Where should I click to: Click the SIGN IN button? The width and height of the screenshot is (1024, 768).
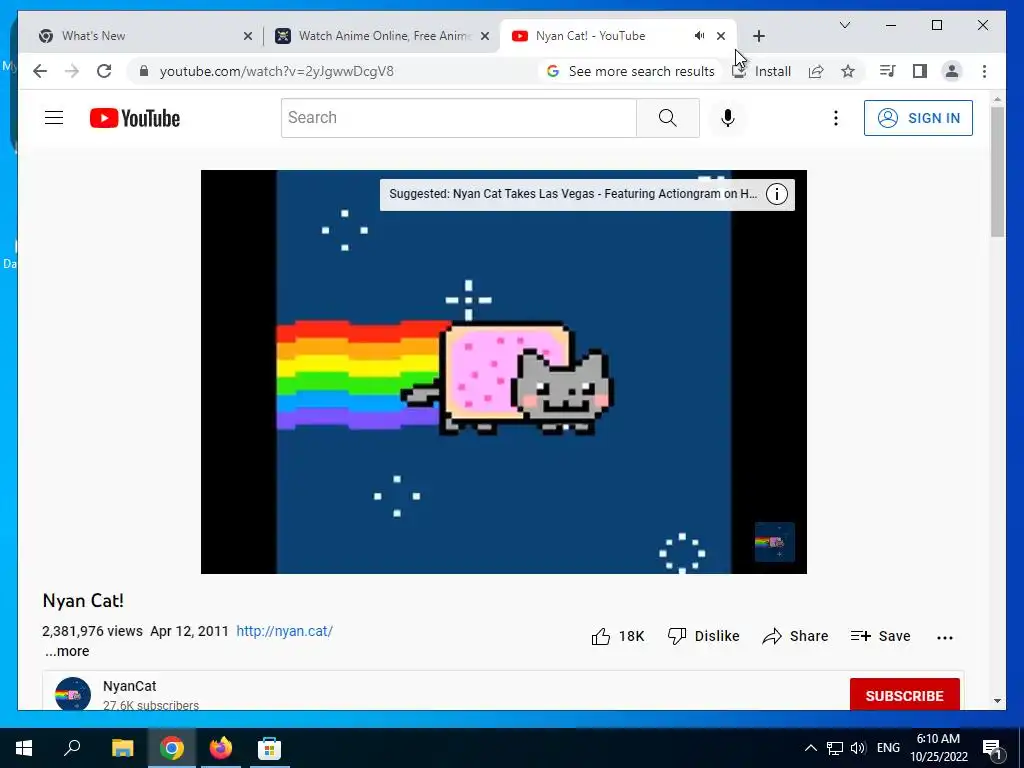coord(918,118)
